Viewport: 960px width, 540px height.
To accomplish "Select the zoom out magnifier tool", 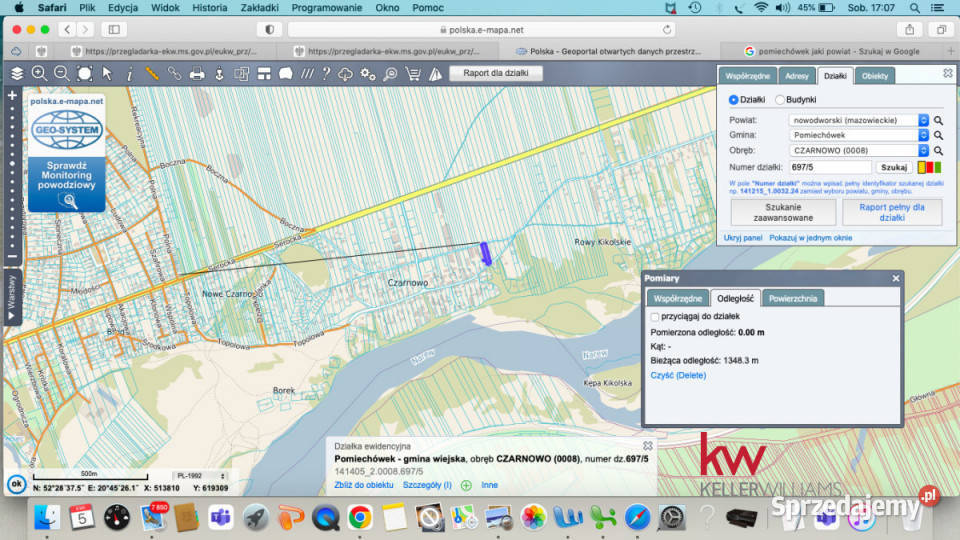I will pyautogui.click(x=61, y=73).
